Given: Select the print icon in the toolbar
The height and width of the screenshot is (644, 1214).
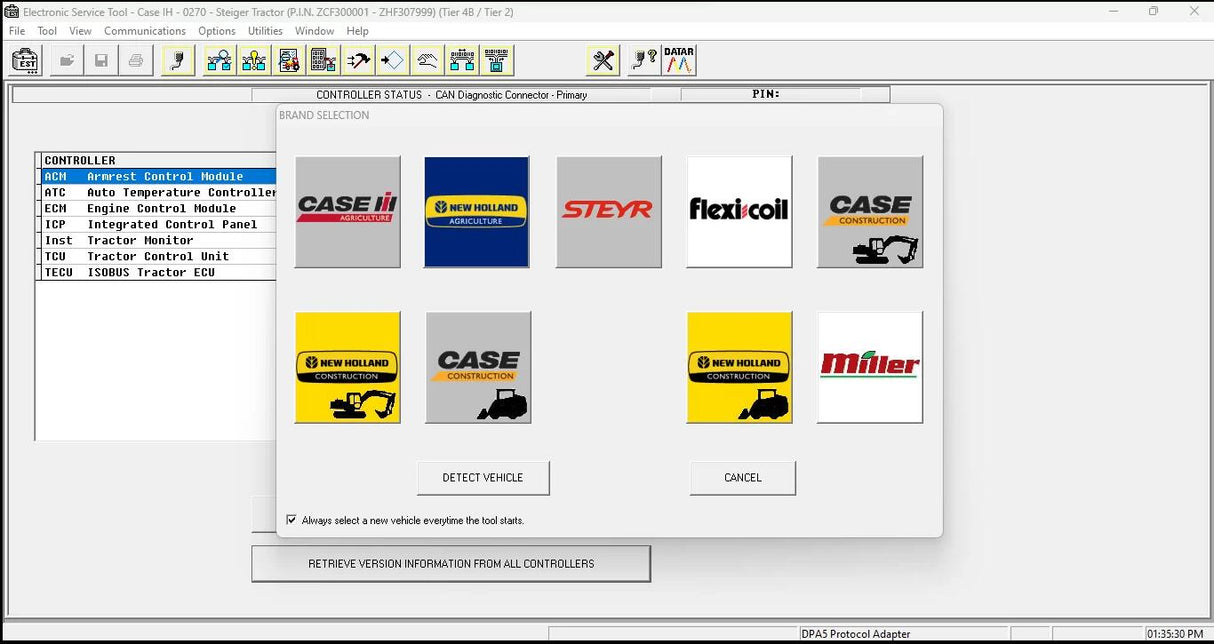Looking at the screenshot, I should [x=133, y=60].
